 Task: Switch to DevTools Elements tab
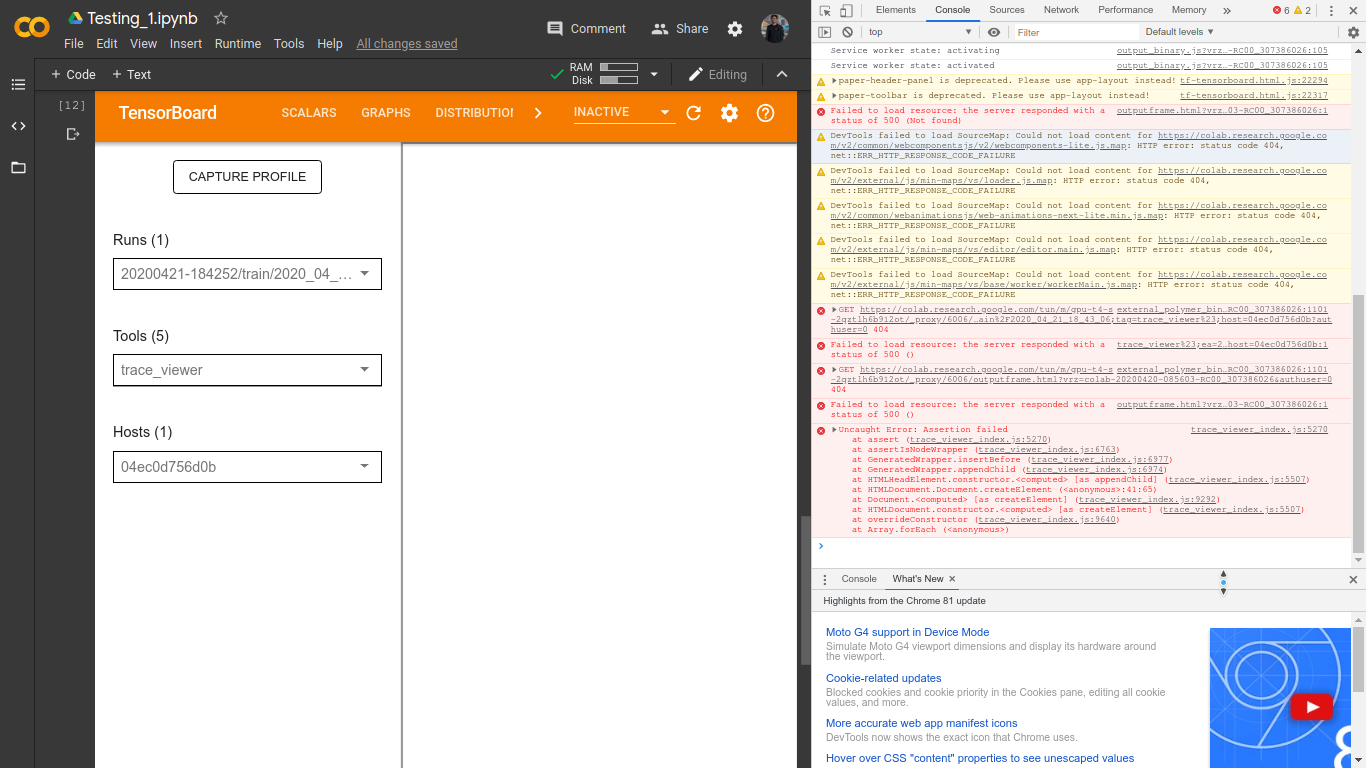coord(895,10)
